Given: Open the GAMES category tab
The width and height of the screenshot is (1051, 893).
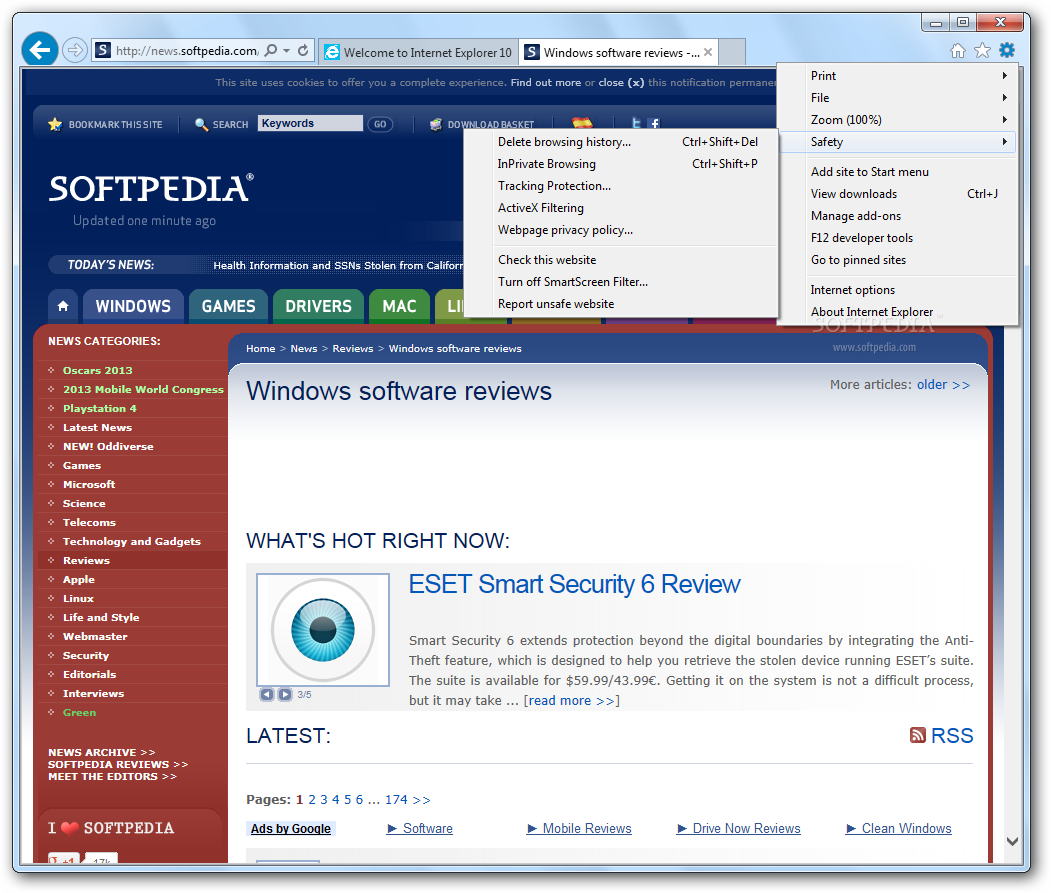Looking at the screenshot, I should (x=229, y=306).
